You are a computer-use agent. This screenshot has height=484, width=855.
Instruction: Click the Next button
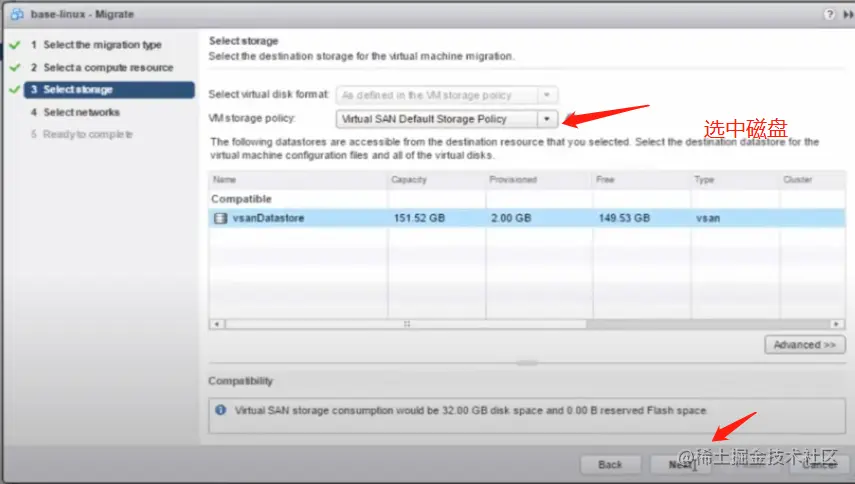[x=681, y=464]
